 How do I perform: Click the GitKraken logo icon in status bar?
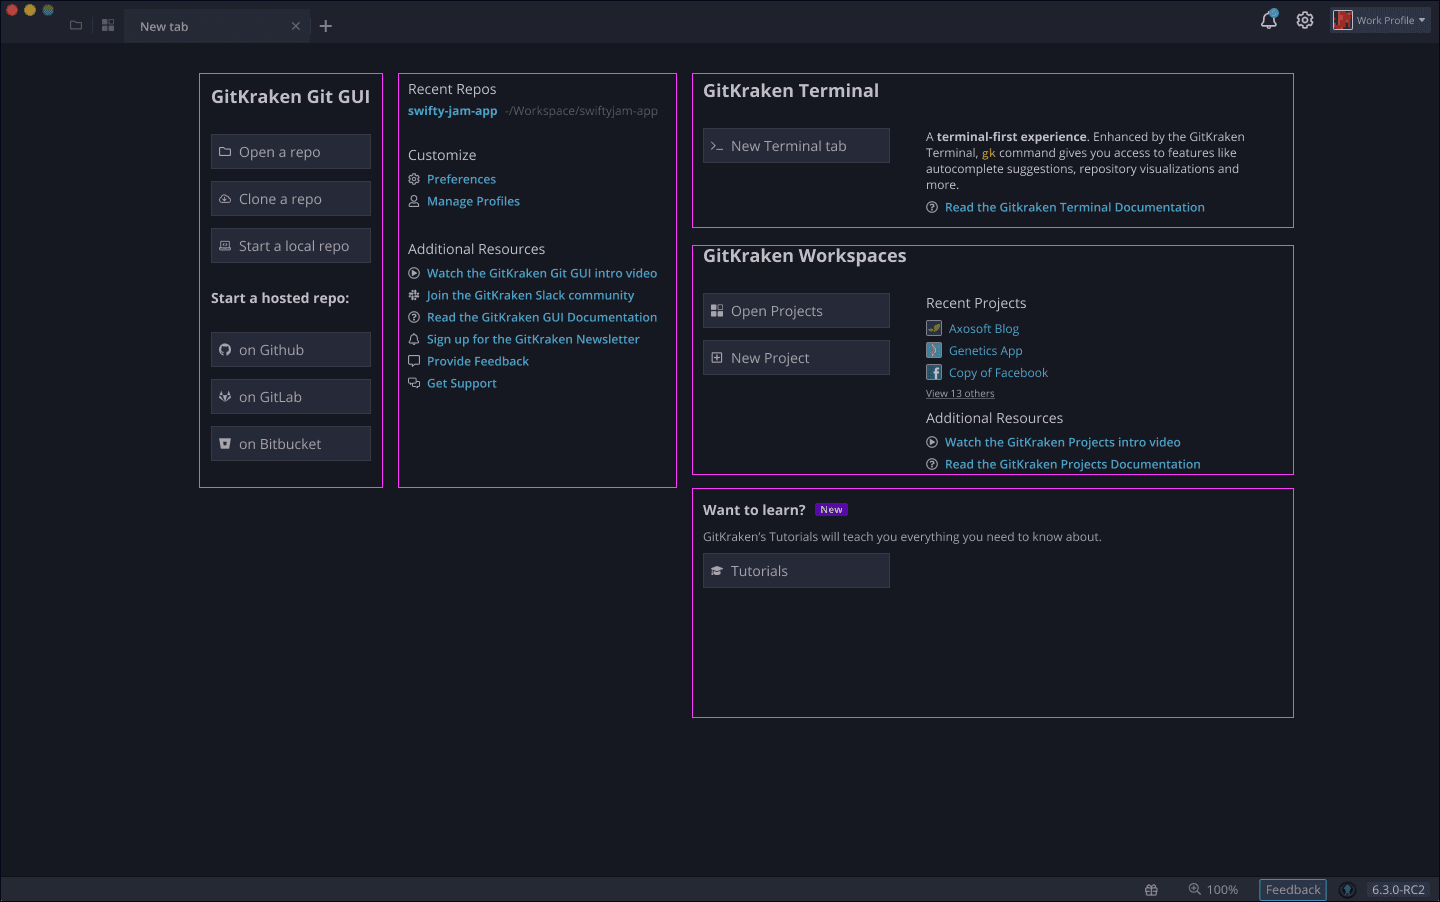click(1347, 890)
